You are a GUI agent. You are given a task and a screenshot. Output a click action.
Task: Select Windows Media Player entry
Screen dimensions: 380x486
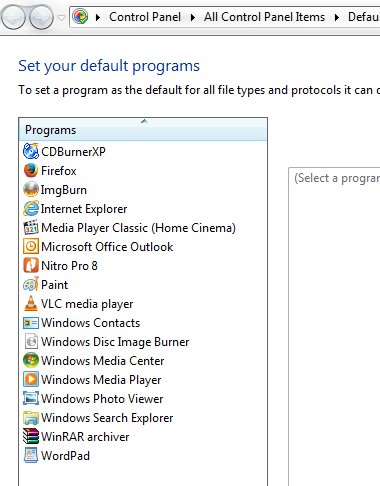coord(101,380)
